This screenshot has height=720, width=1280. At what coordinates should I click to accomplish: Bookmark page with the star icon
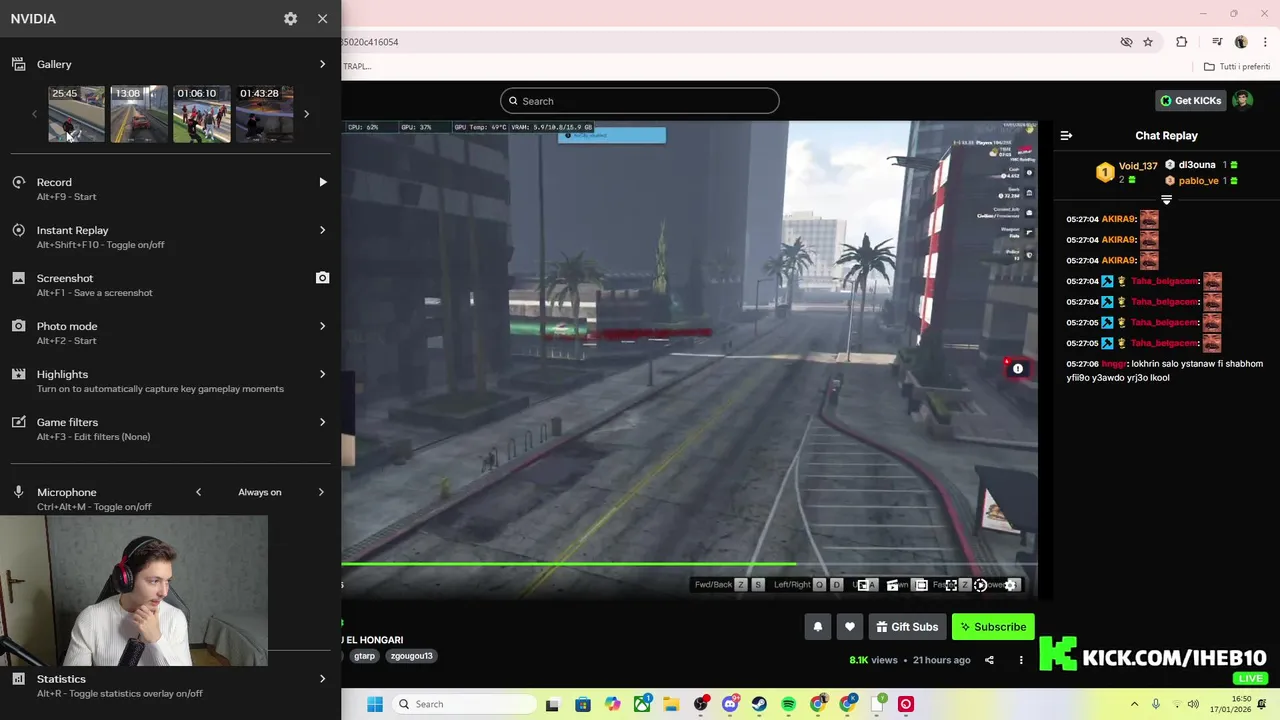(1148, 42)
